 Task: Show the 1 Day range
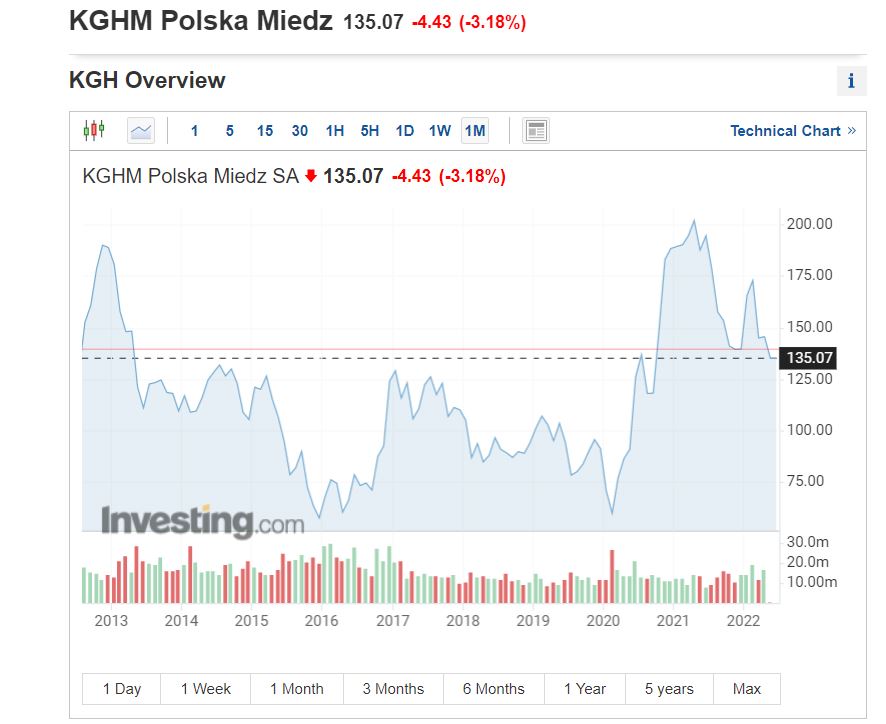(x=121, y=689)
